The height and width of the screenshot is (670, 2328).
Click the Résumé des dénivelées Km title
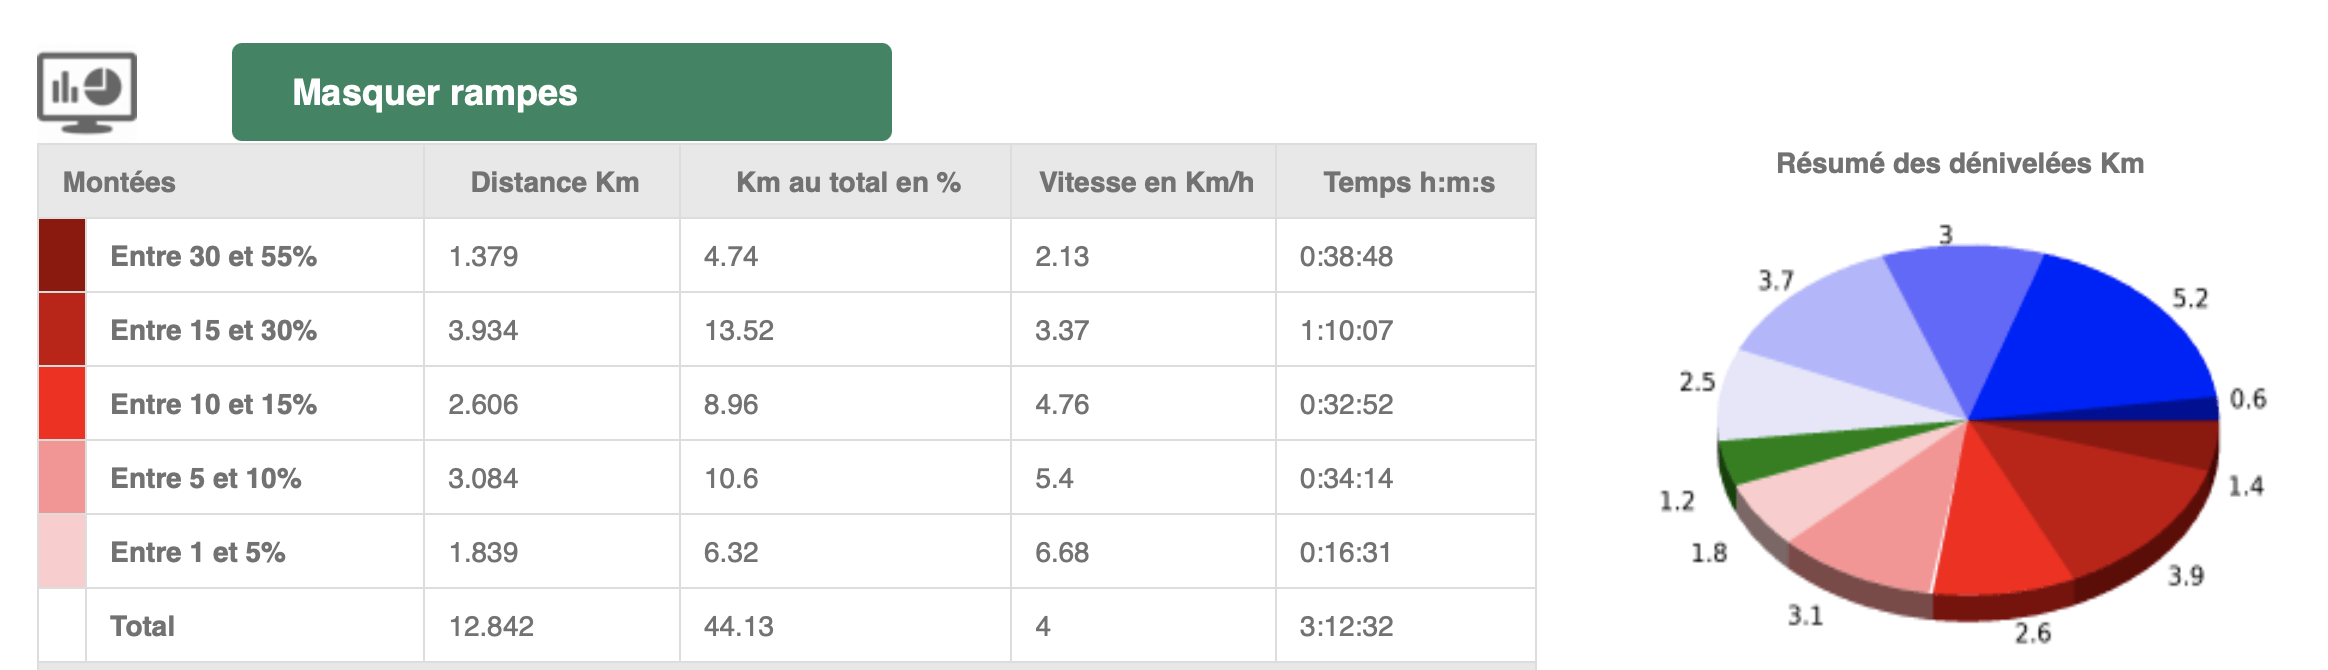coord(1960,163)
